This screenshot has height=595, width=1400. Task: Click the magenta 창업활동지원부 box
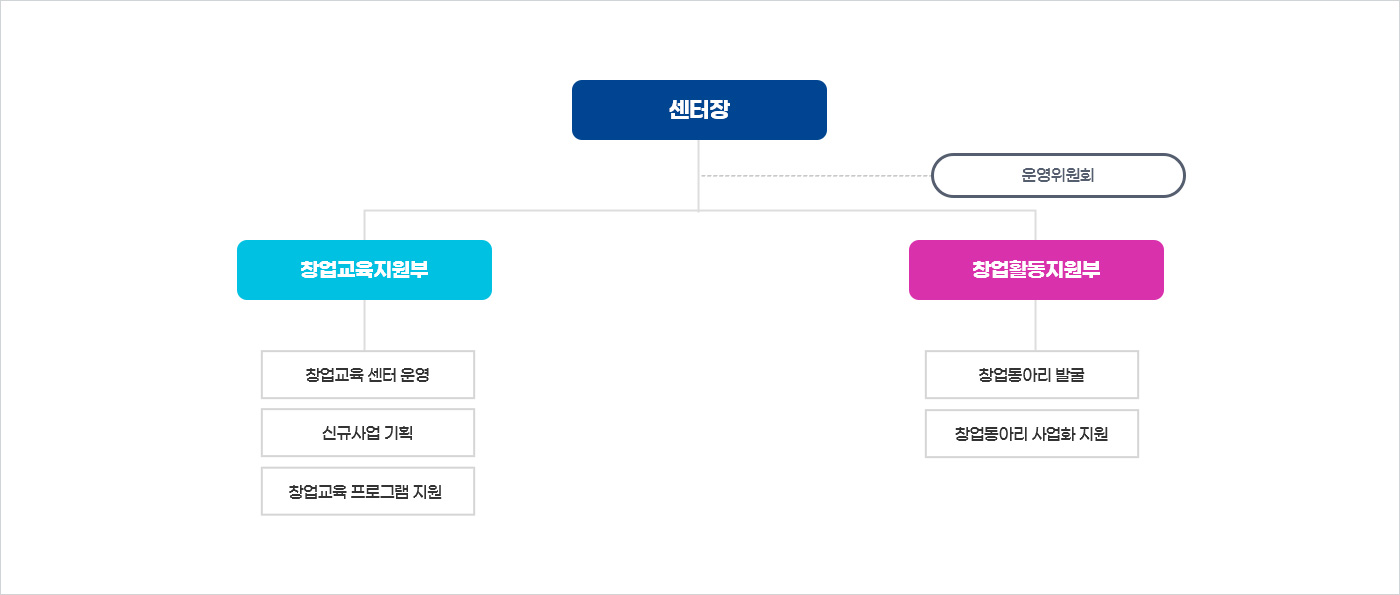click(1036, 270)
